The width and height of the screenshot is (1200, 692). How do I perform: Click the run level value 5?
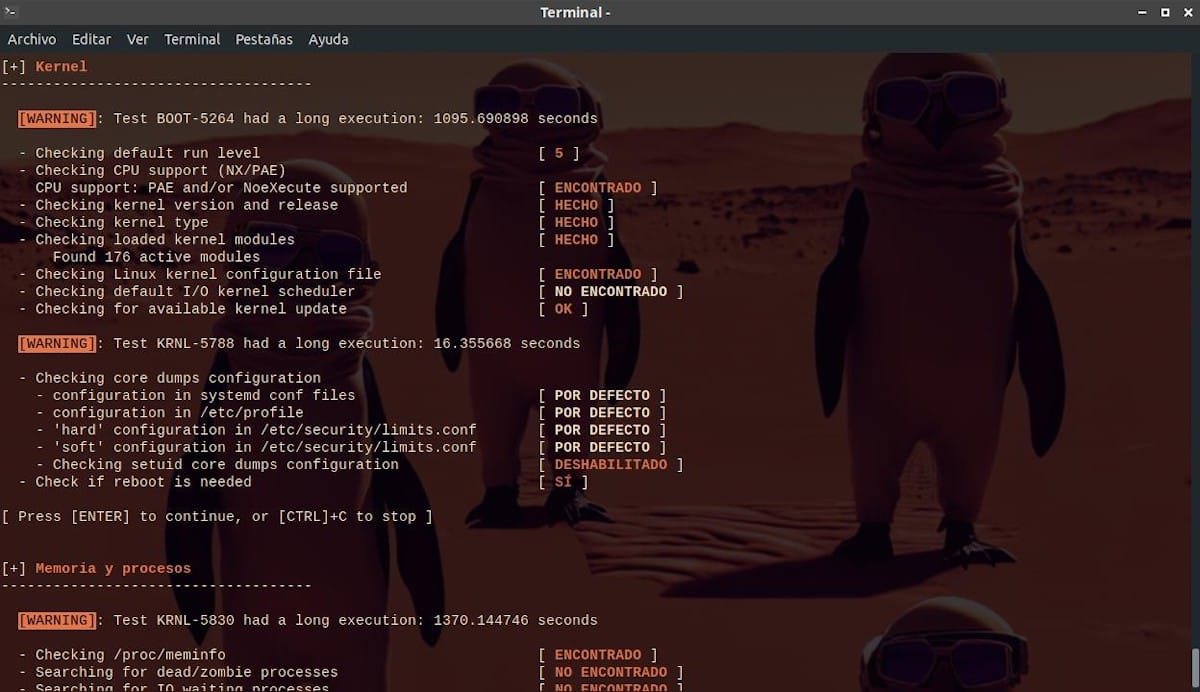point(559,153)
